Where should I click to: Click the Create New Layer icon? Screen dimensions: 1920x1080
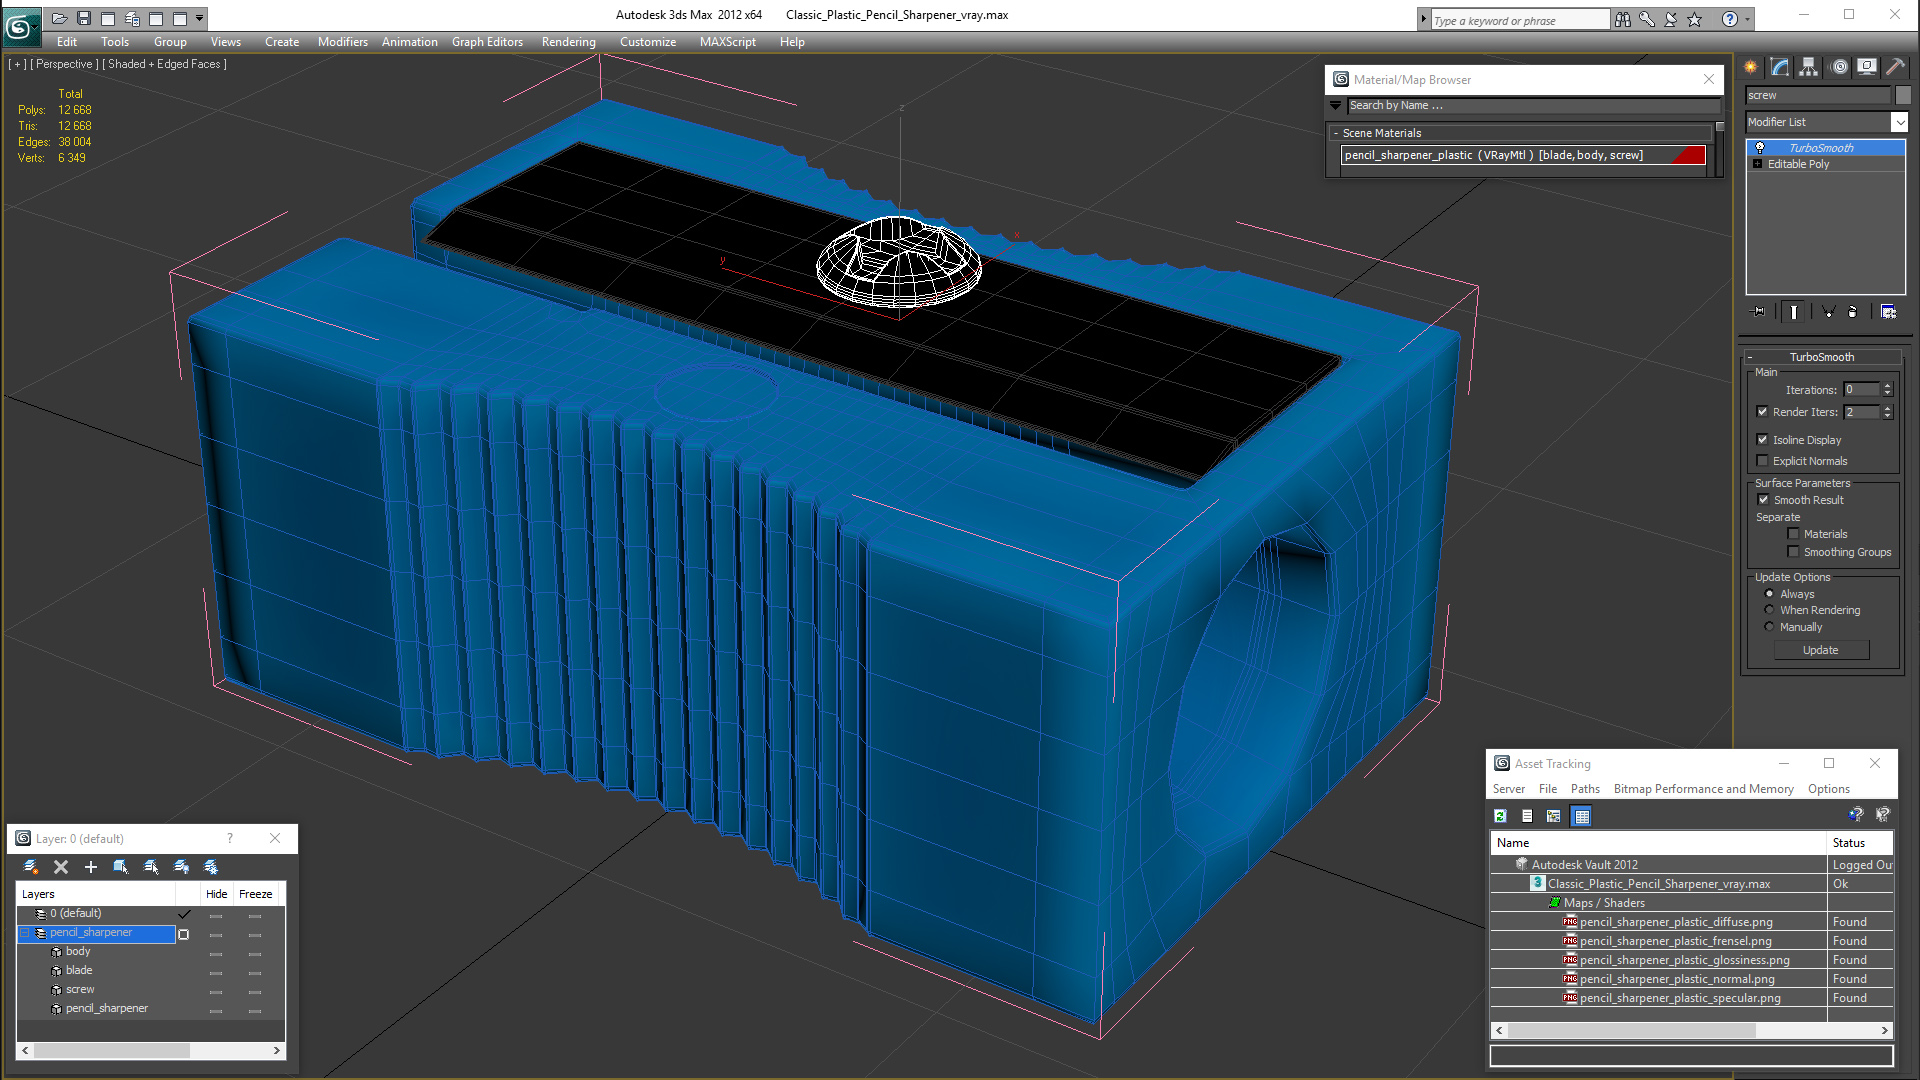point(31,867)
